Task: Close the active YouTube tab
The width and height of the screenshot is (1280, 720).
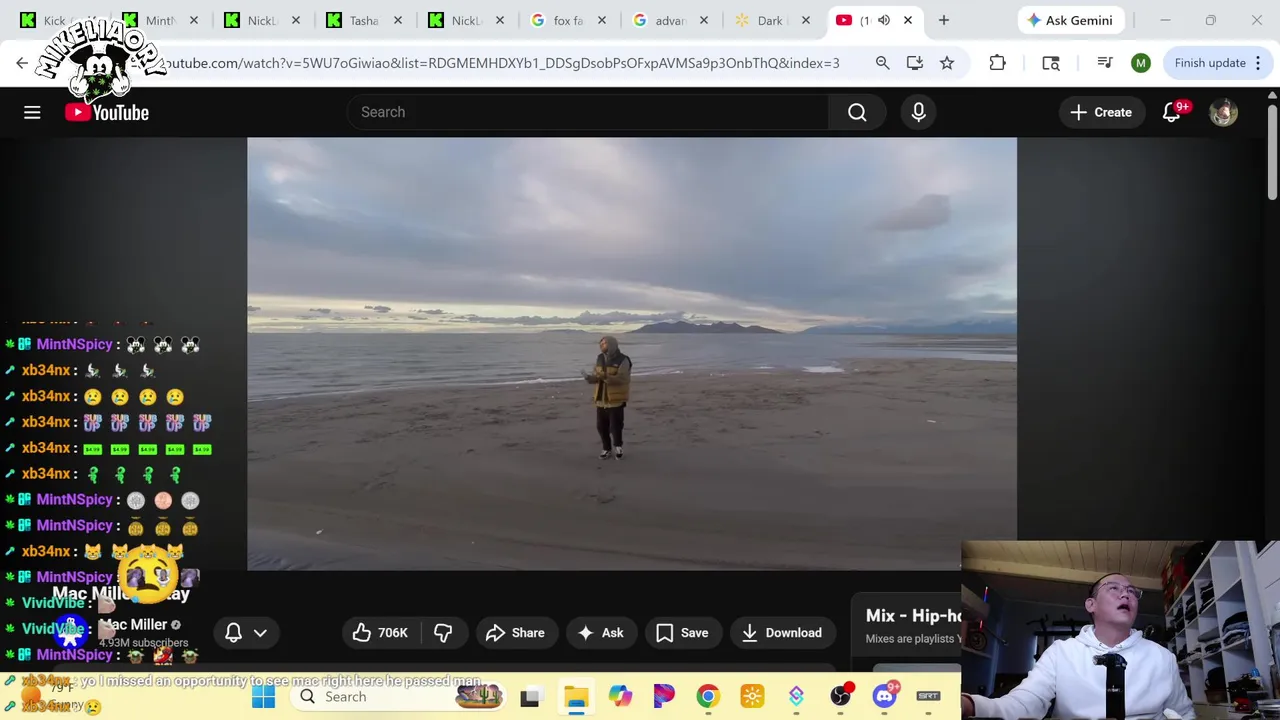Action: click(908, 20)
